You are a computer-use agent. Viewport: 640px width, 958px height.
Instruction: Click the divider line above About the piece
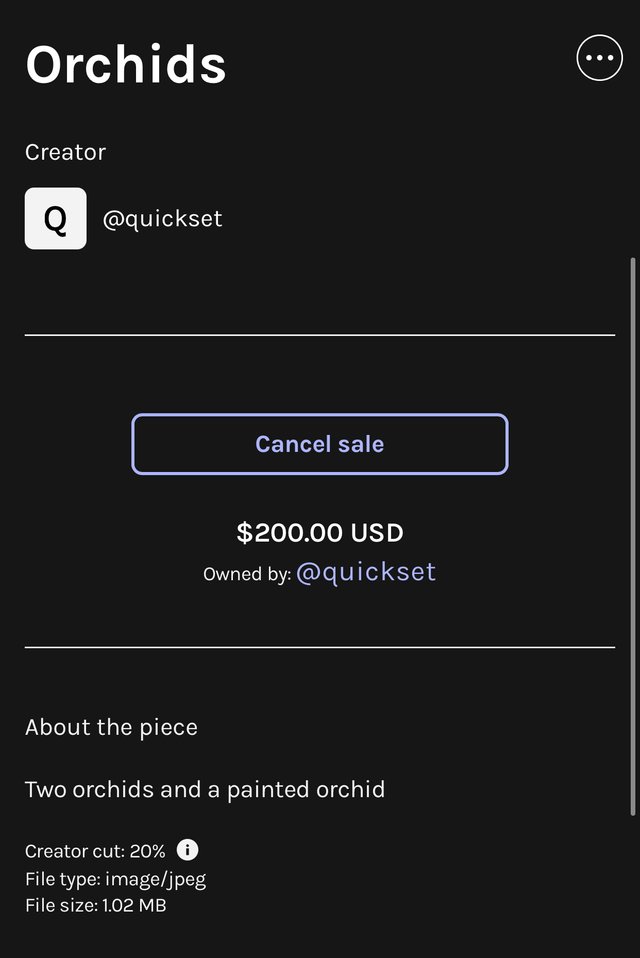click(x=320, y=647)
